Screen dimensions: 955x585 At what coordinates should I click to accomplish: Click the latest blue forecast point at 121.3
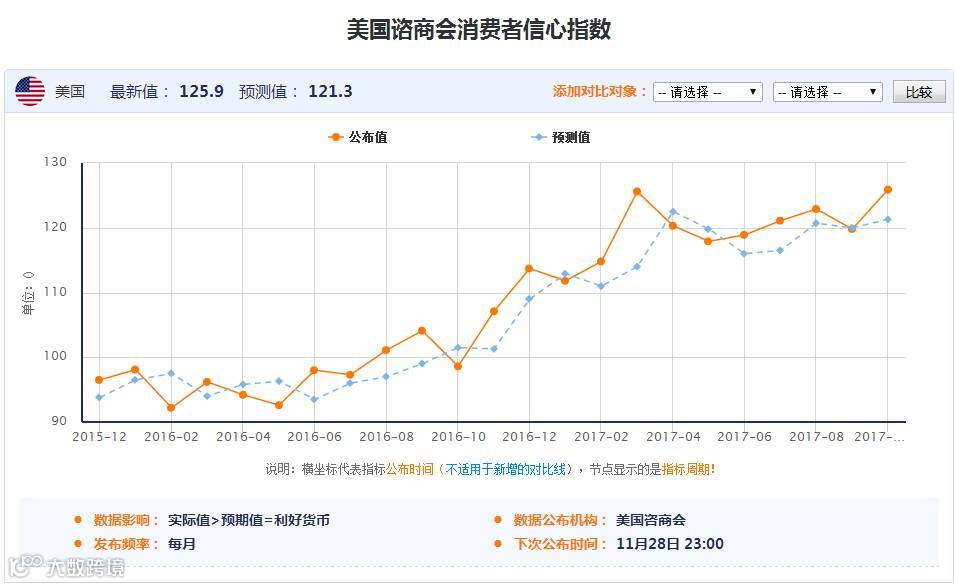click(887, 219)
